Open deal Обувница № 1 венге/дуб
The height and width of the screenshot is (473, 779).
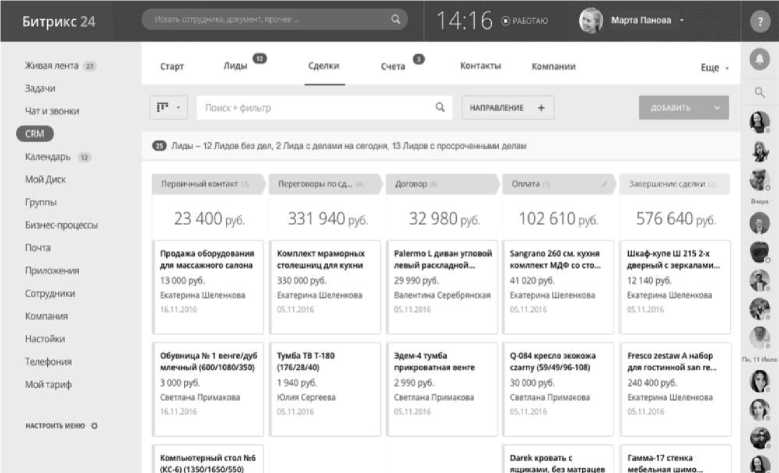[208, 389]
